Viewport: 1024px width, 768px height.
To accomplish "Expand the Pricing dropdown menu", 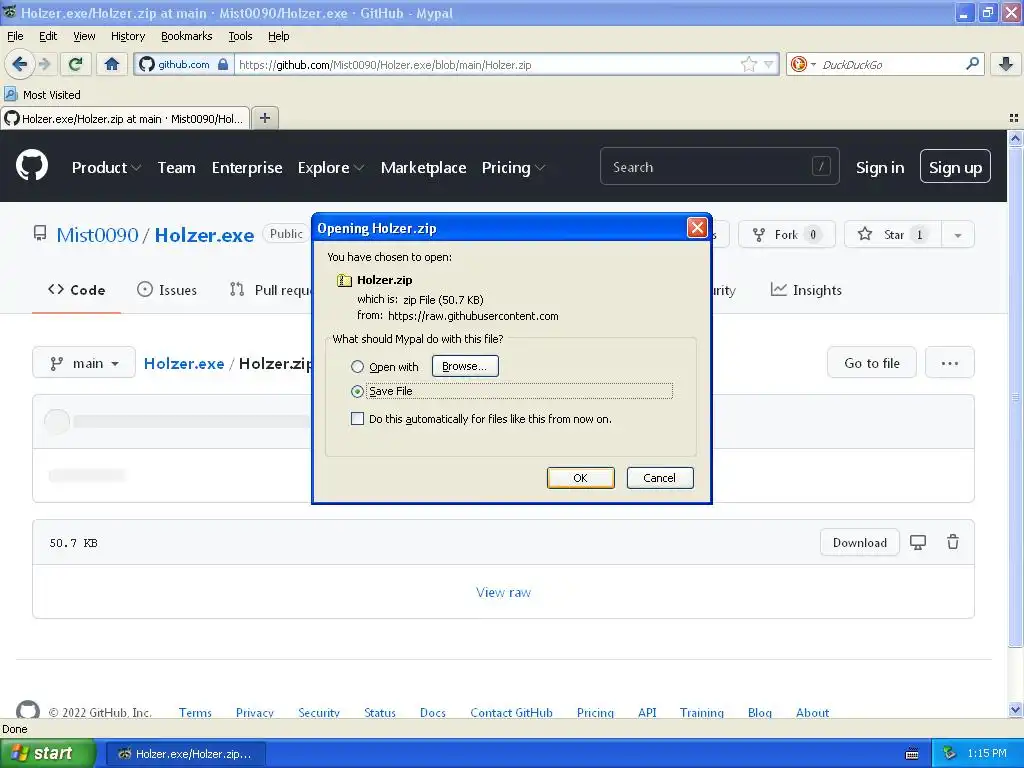I will click(513, 168).
